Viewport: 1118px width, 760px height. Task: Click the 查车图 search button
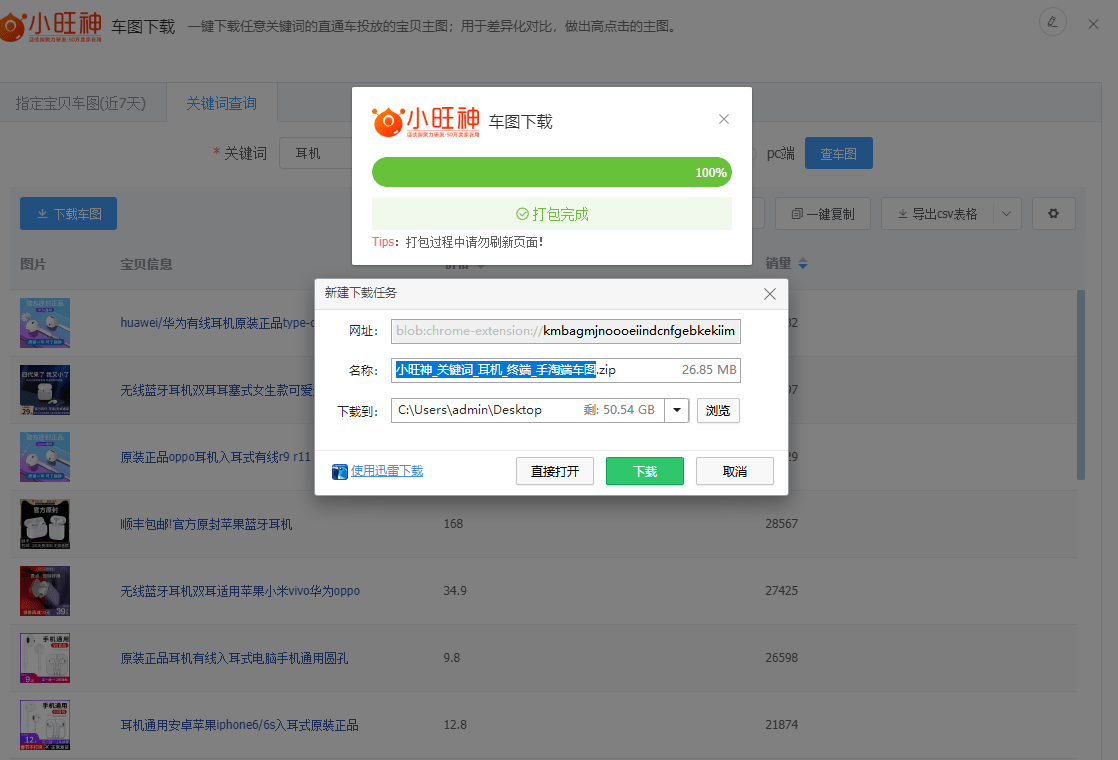pyautogui.click(x=838, y=153)
